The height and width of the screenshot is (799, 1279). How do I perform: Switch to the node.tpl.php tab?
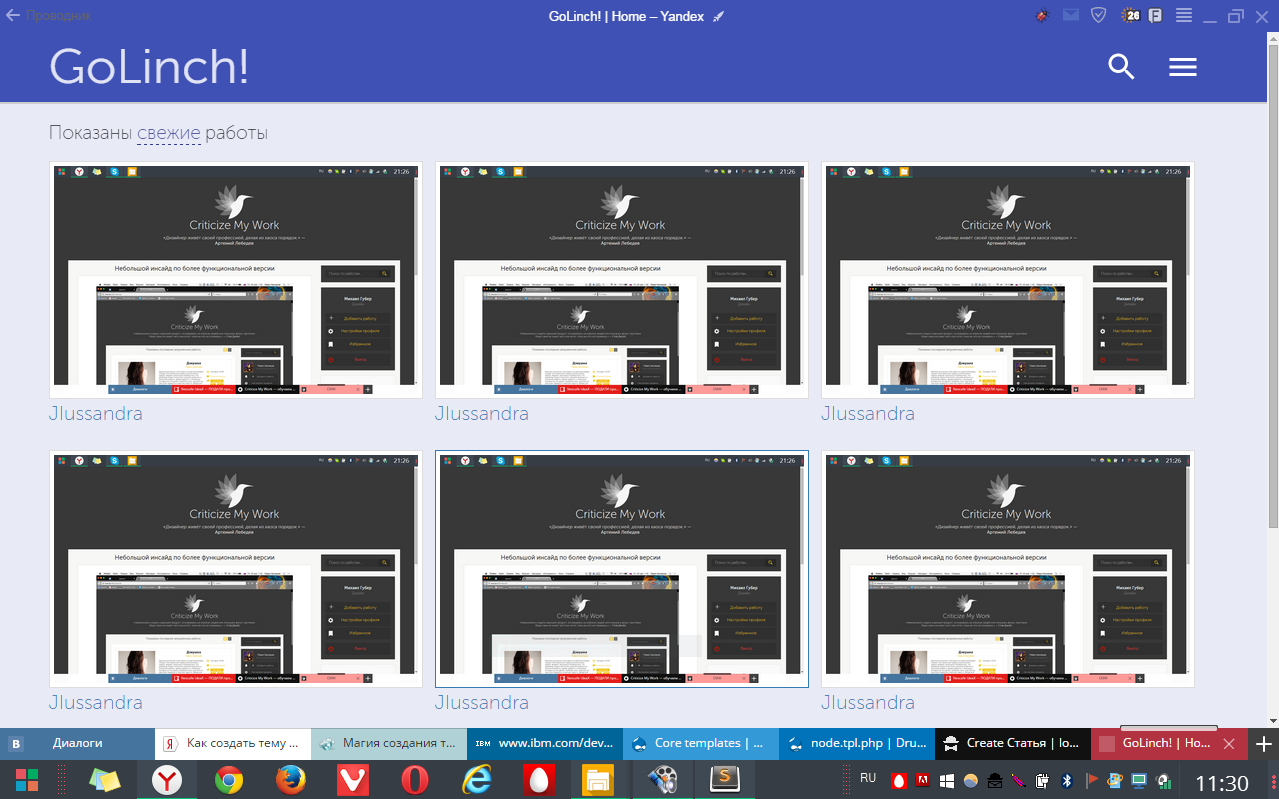click(857, 743)
